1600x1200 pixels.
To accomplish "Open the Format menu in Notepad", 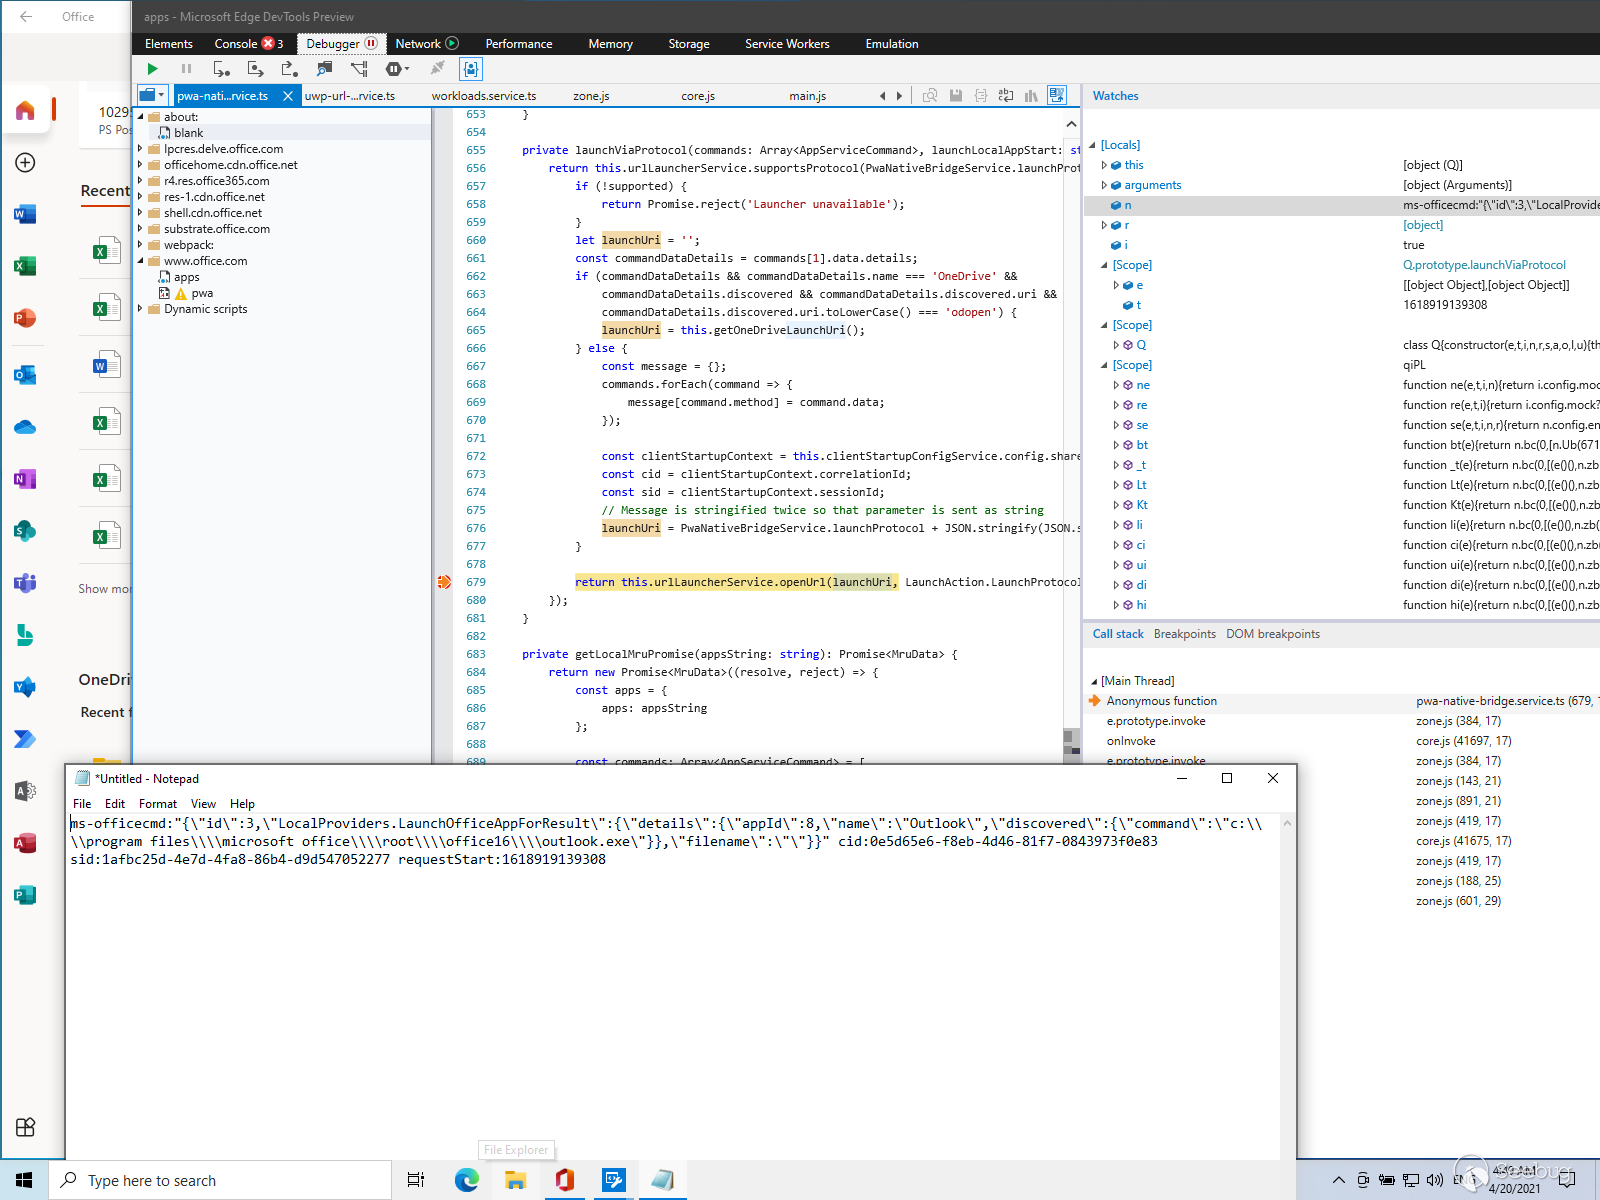I will [x=157, y=804].
